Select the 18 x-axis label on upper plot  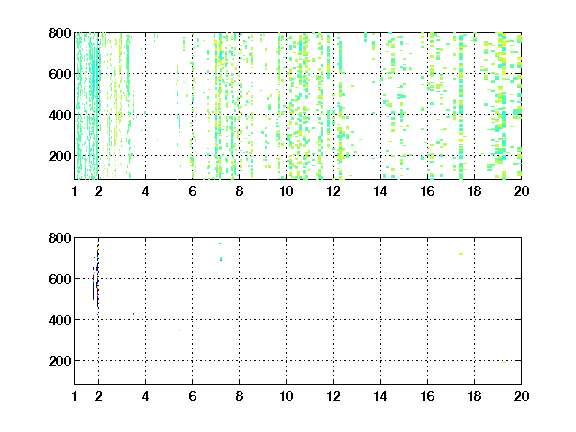point(474,191)
